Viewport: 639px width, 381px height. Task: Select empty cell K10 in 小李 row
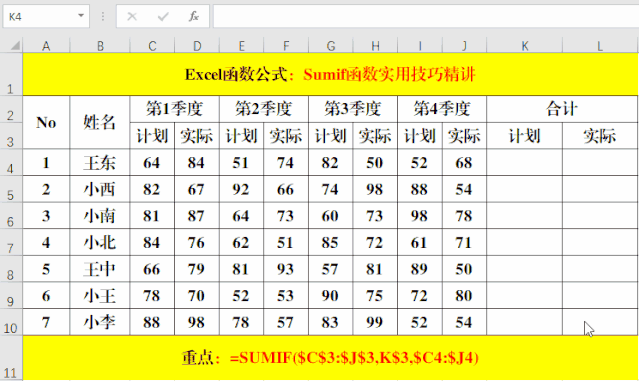click(x=524, y=322)
